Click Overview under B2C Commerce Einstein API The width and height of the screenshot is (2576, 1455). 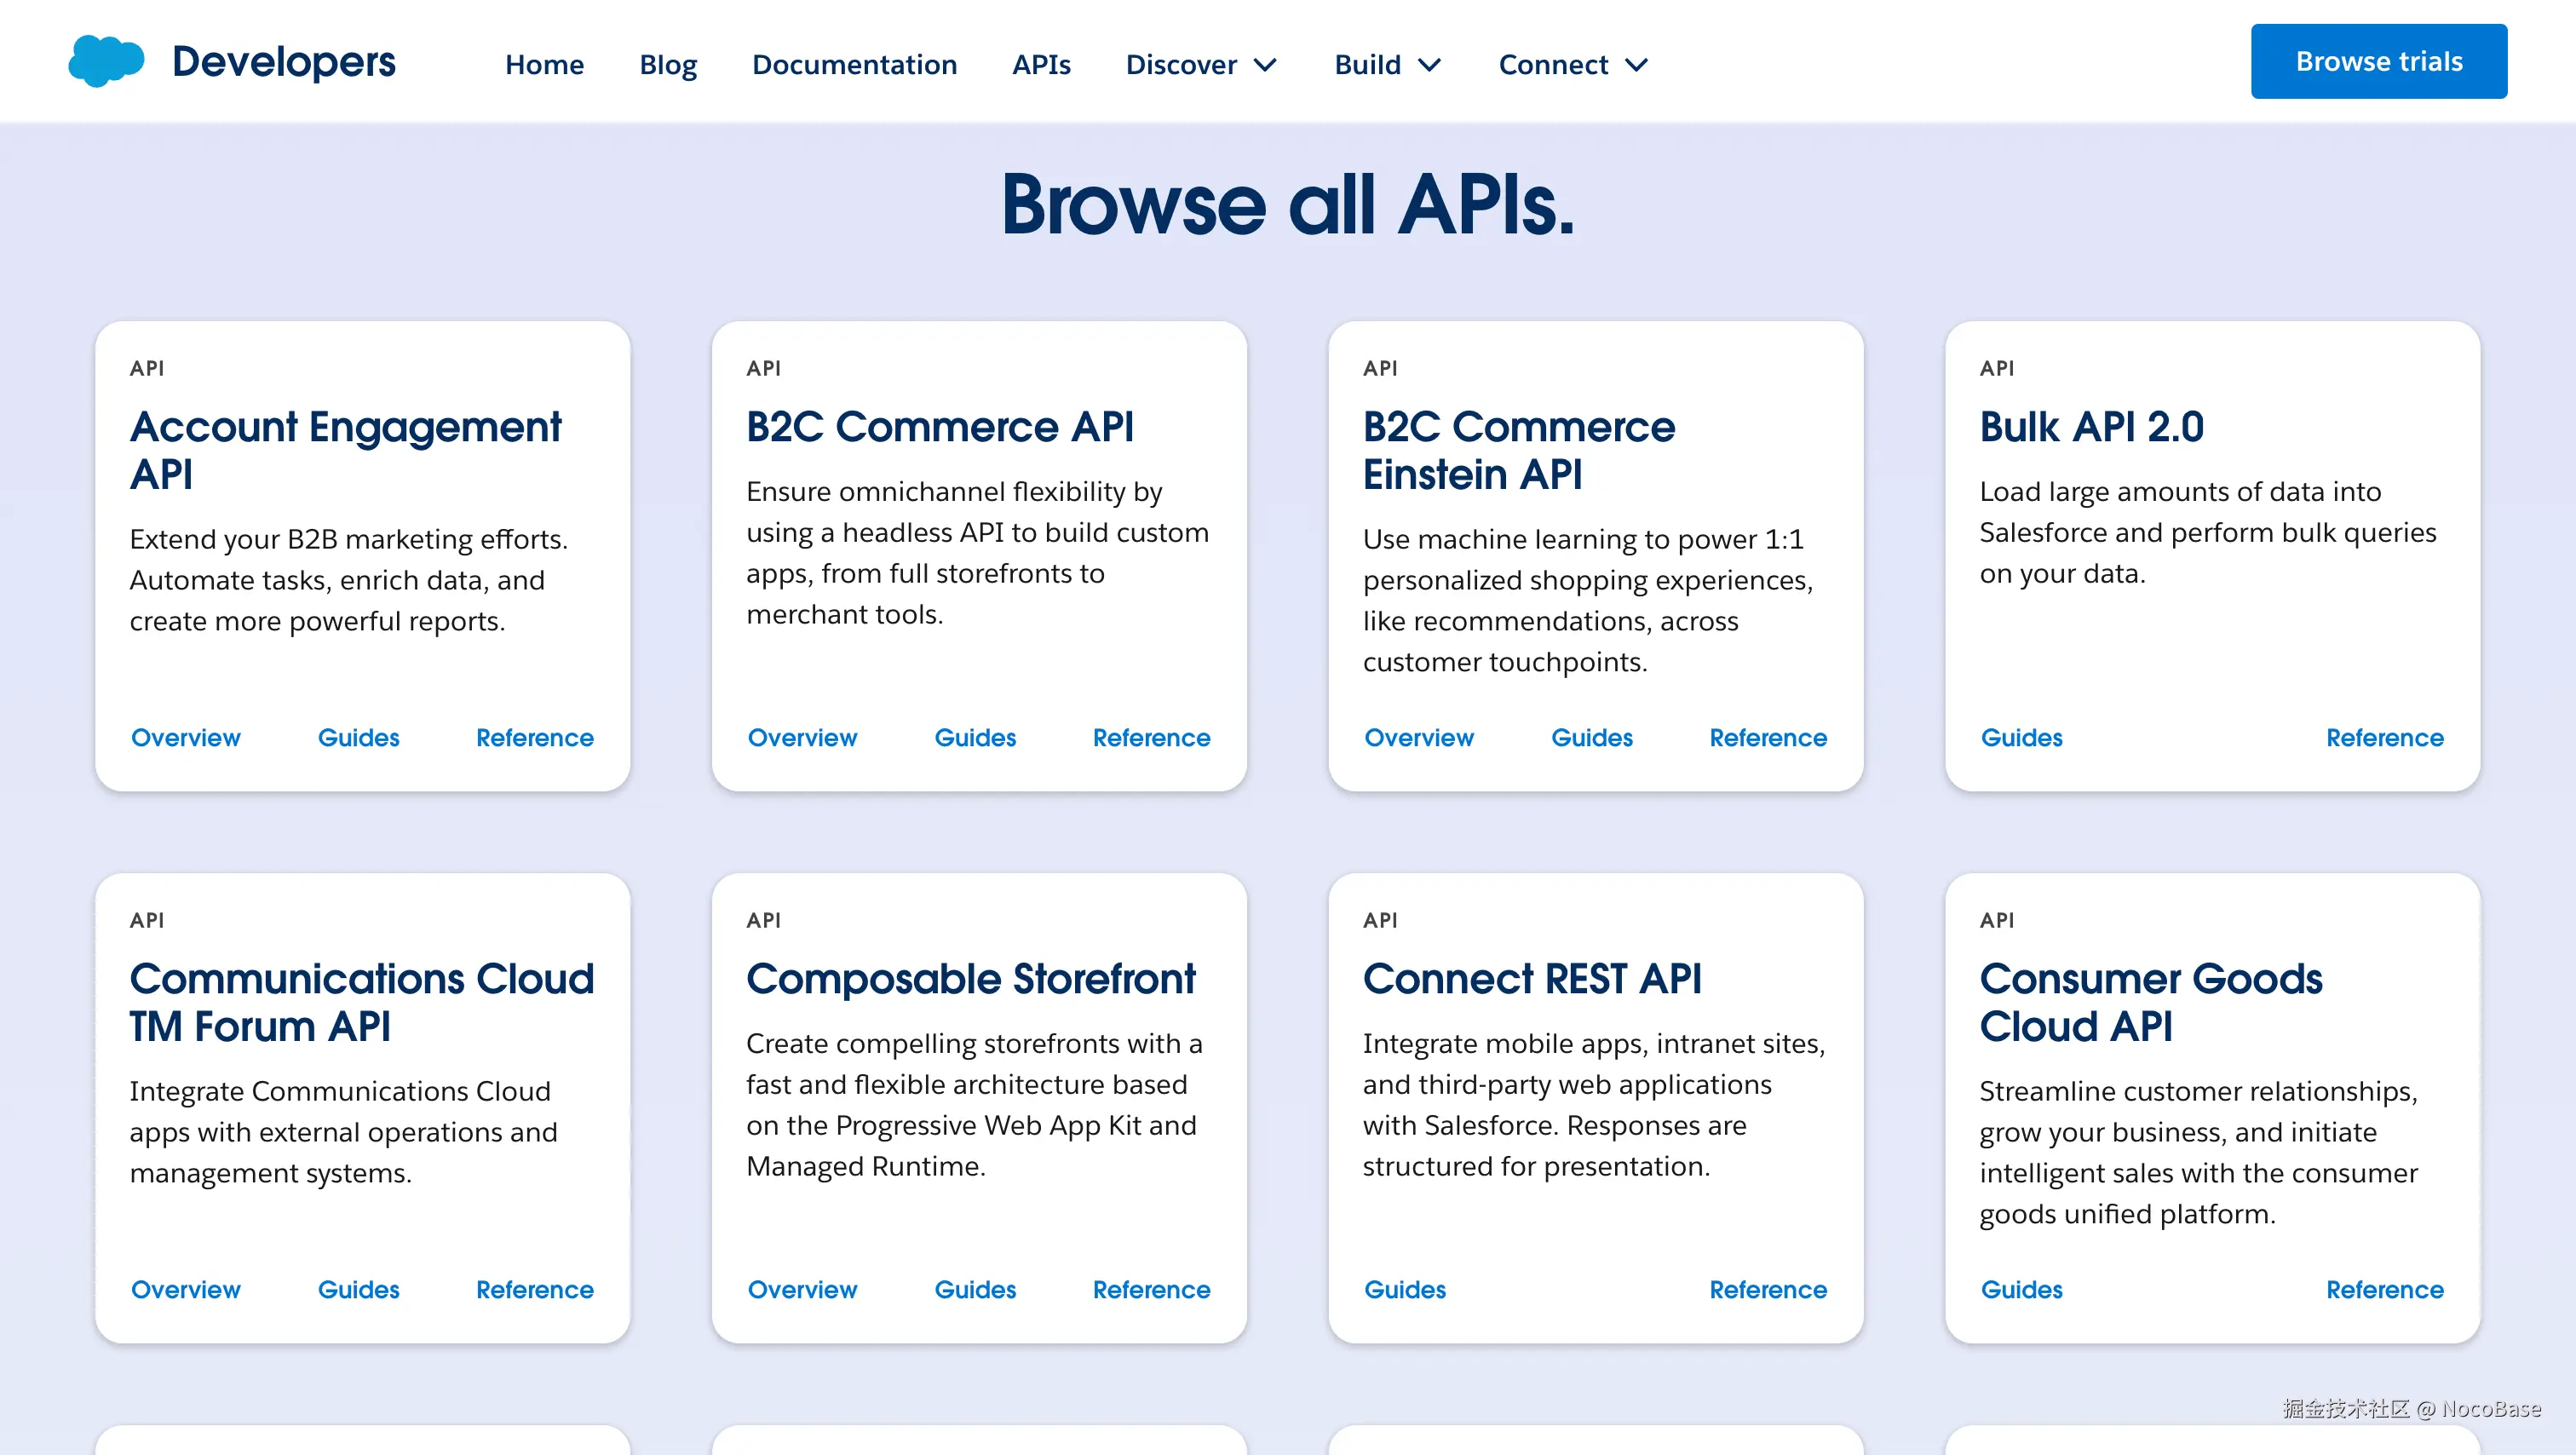click(1418, 737)
